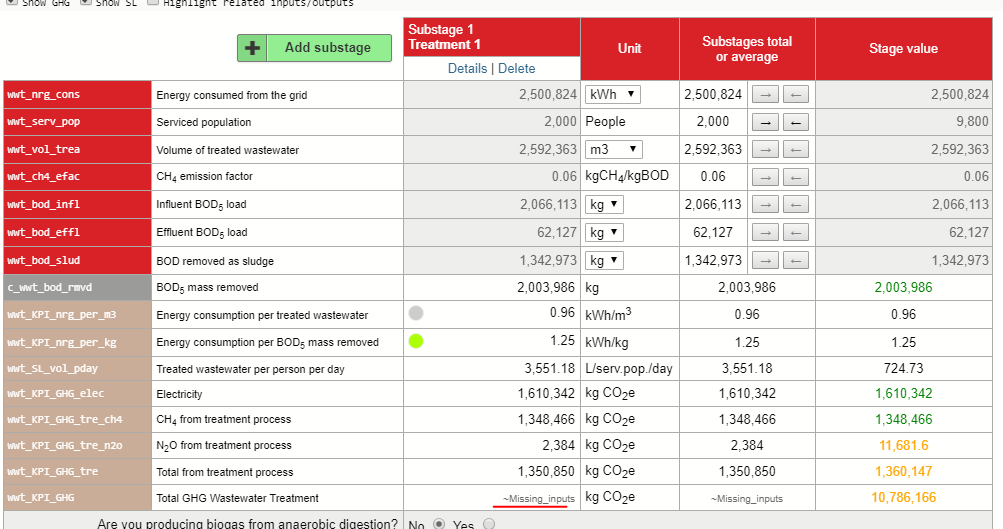
Task: Click variable code wwt_vol_trea
Action: [43, 150]
